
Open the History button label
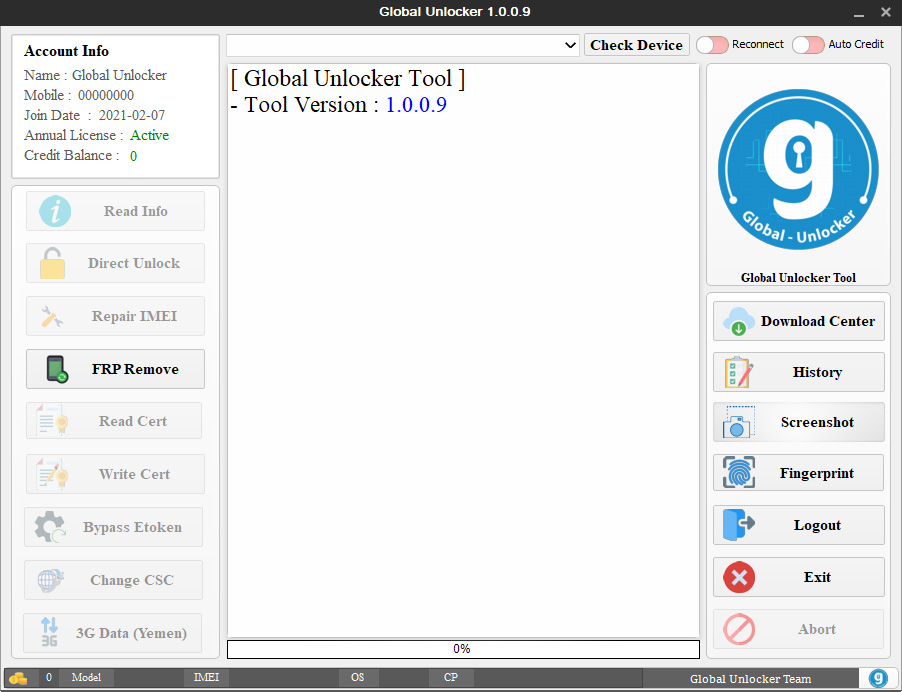coord(817,372)
